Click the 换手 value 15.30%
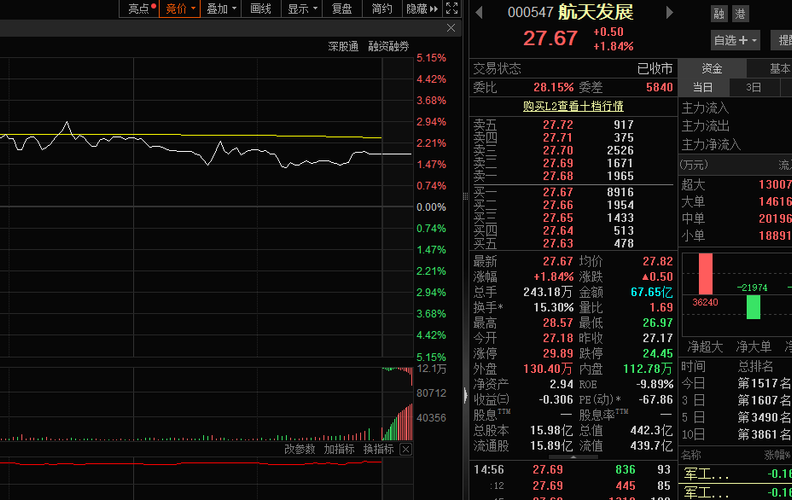This screenshot has height=500, width=792. pos(554,308)
